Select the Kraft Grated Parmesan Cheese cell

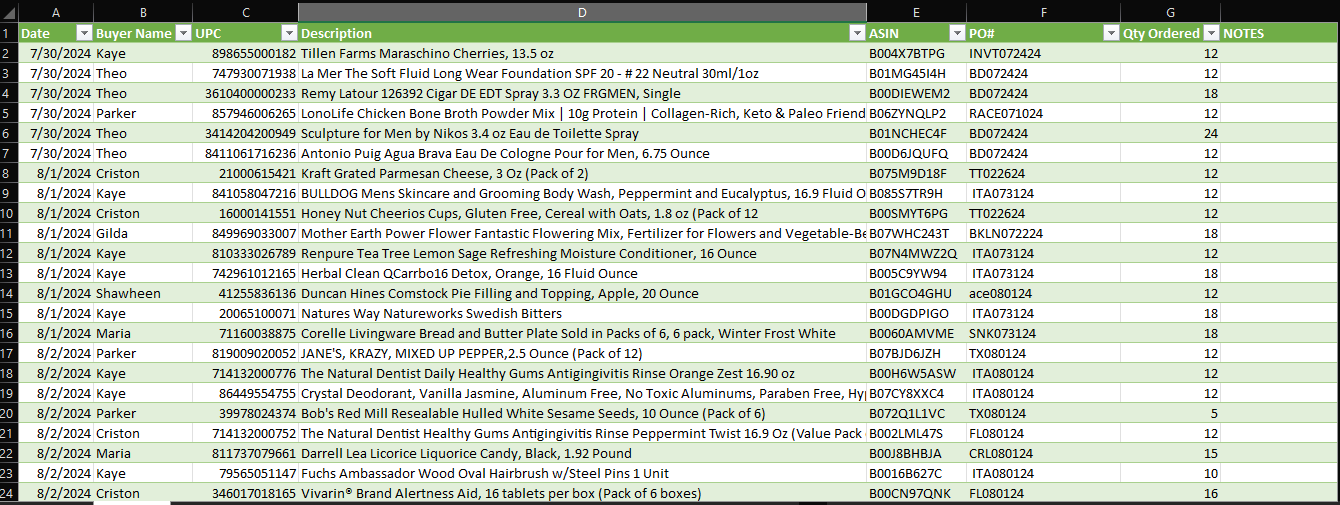(x=582, y=173)
